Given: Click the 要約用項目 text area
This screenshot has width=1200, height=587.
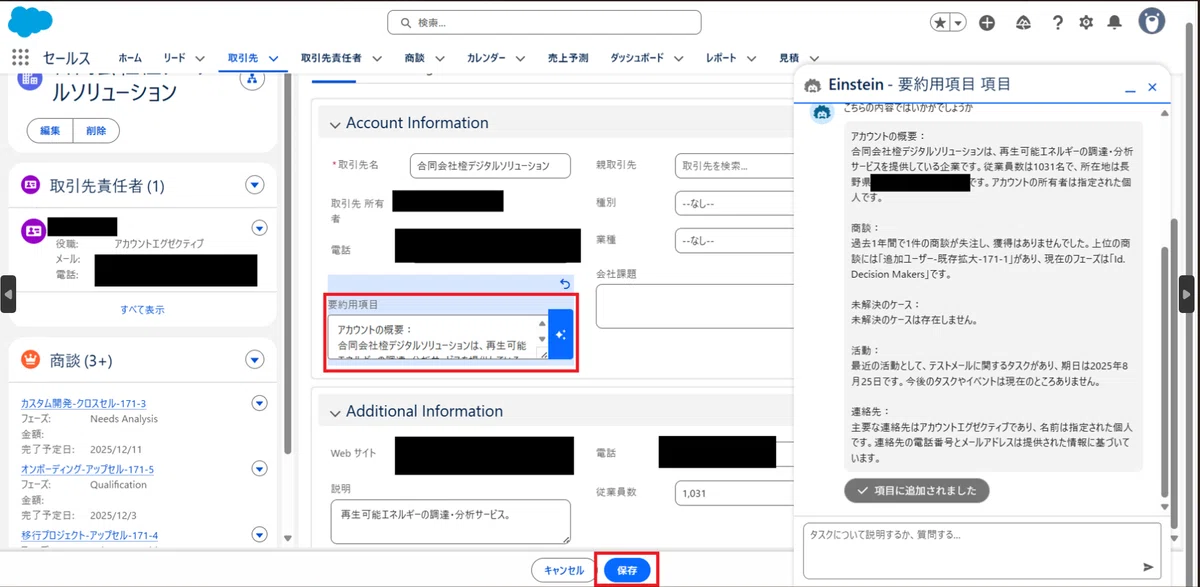Looking at the screenshot, I should (437, 337).
